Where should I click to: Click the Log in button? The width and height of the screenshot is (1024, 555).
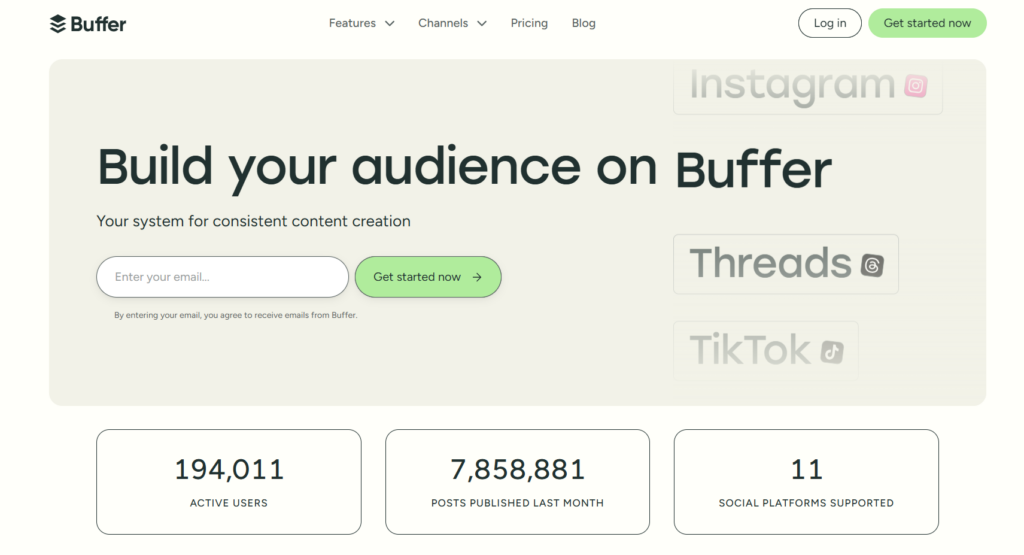coord(829,23)
